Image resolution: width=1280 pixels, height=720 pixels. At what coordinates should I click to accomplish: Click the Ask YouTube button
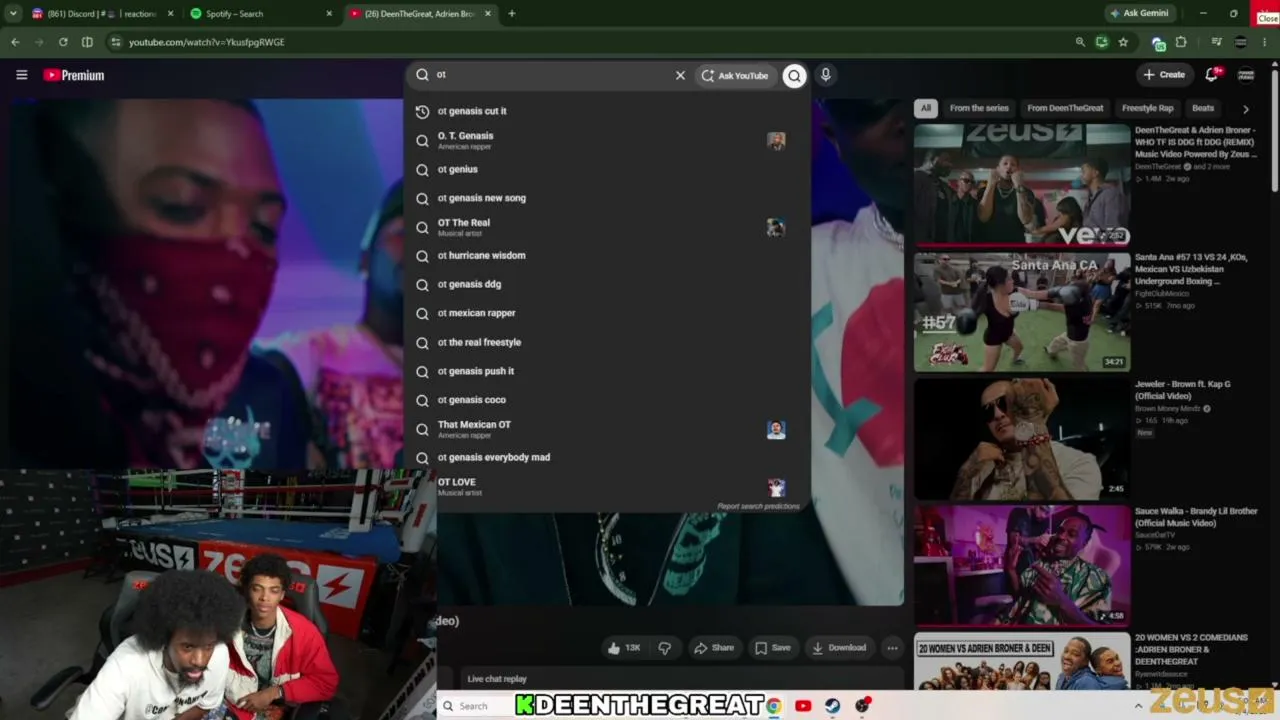click(x=735, y=75)
